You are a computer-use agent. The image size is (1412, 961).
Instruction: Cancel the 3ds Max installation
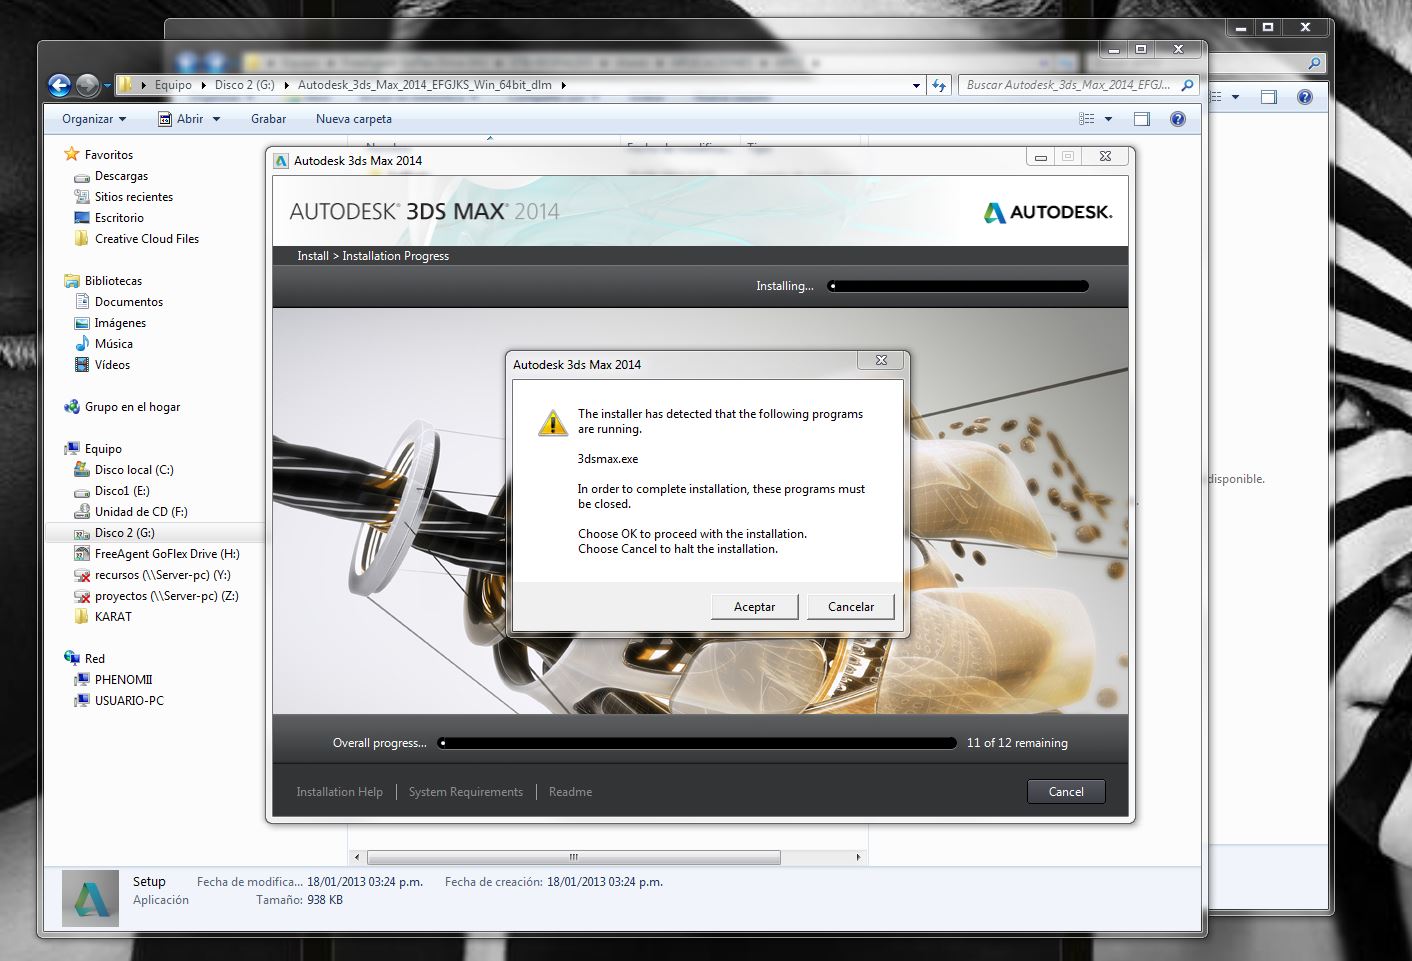(x=1066, y=792)
